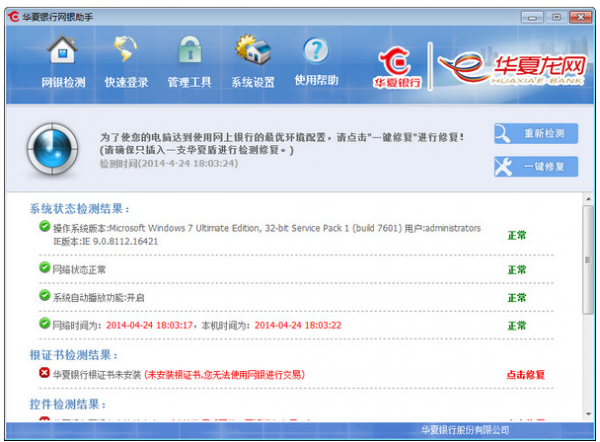Select the 网银检测 tab label
Image resolution: width=600 pixels, height=442 pixels.
tap(63, 82)
